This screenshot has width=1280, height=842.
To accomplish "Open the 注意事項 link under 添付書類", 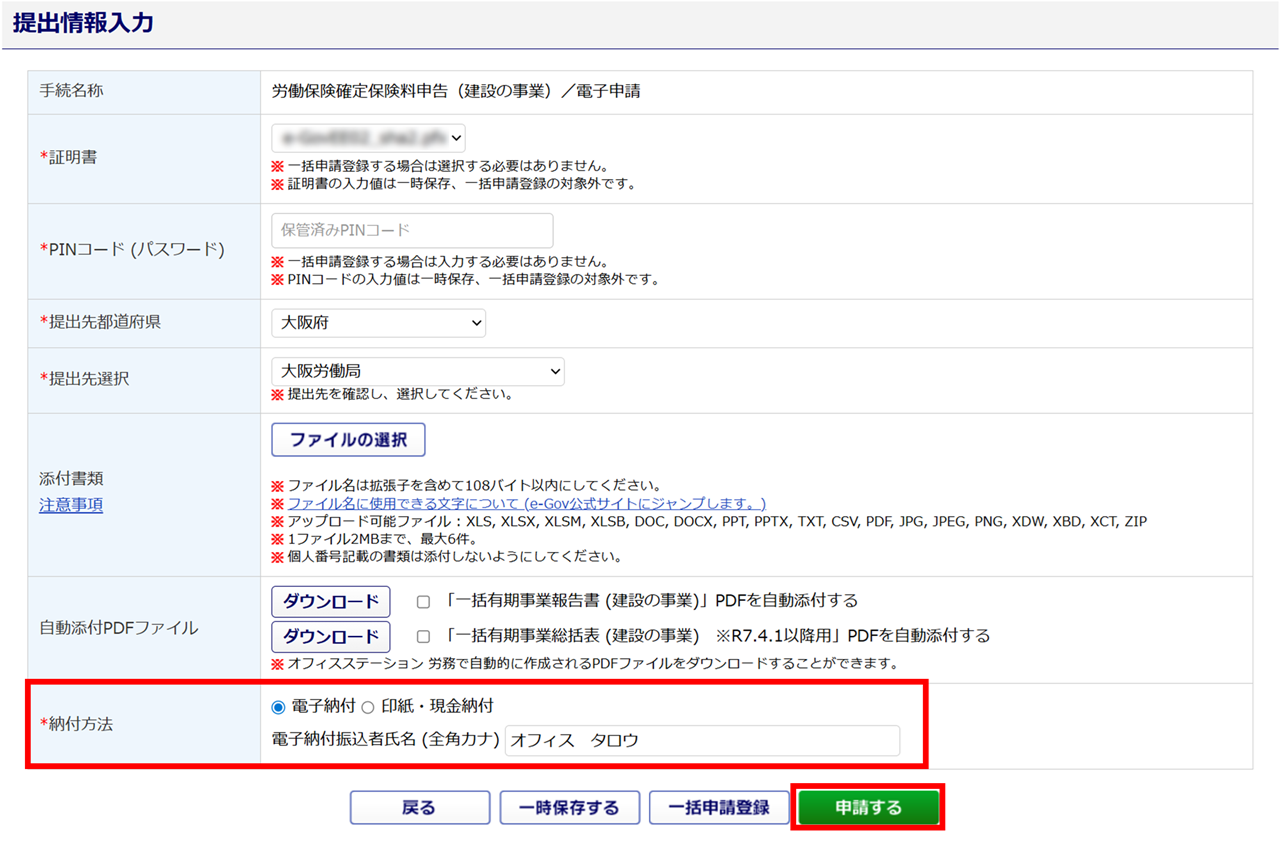I will point(71,505).
